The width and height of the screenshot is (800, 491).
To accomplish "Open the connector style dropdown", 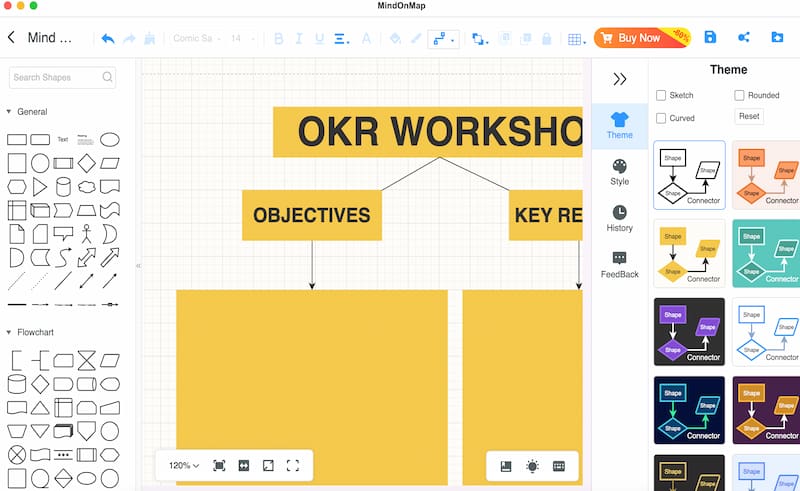I will pos(443,38).
